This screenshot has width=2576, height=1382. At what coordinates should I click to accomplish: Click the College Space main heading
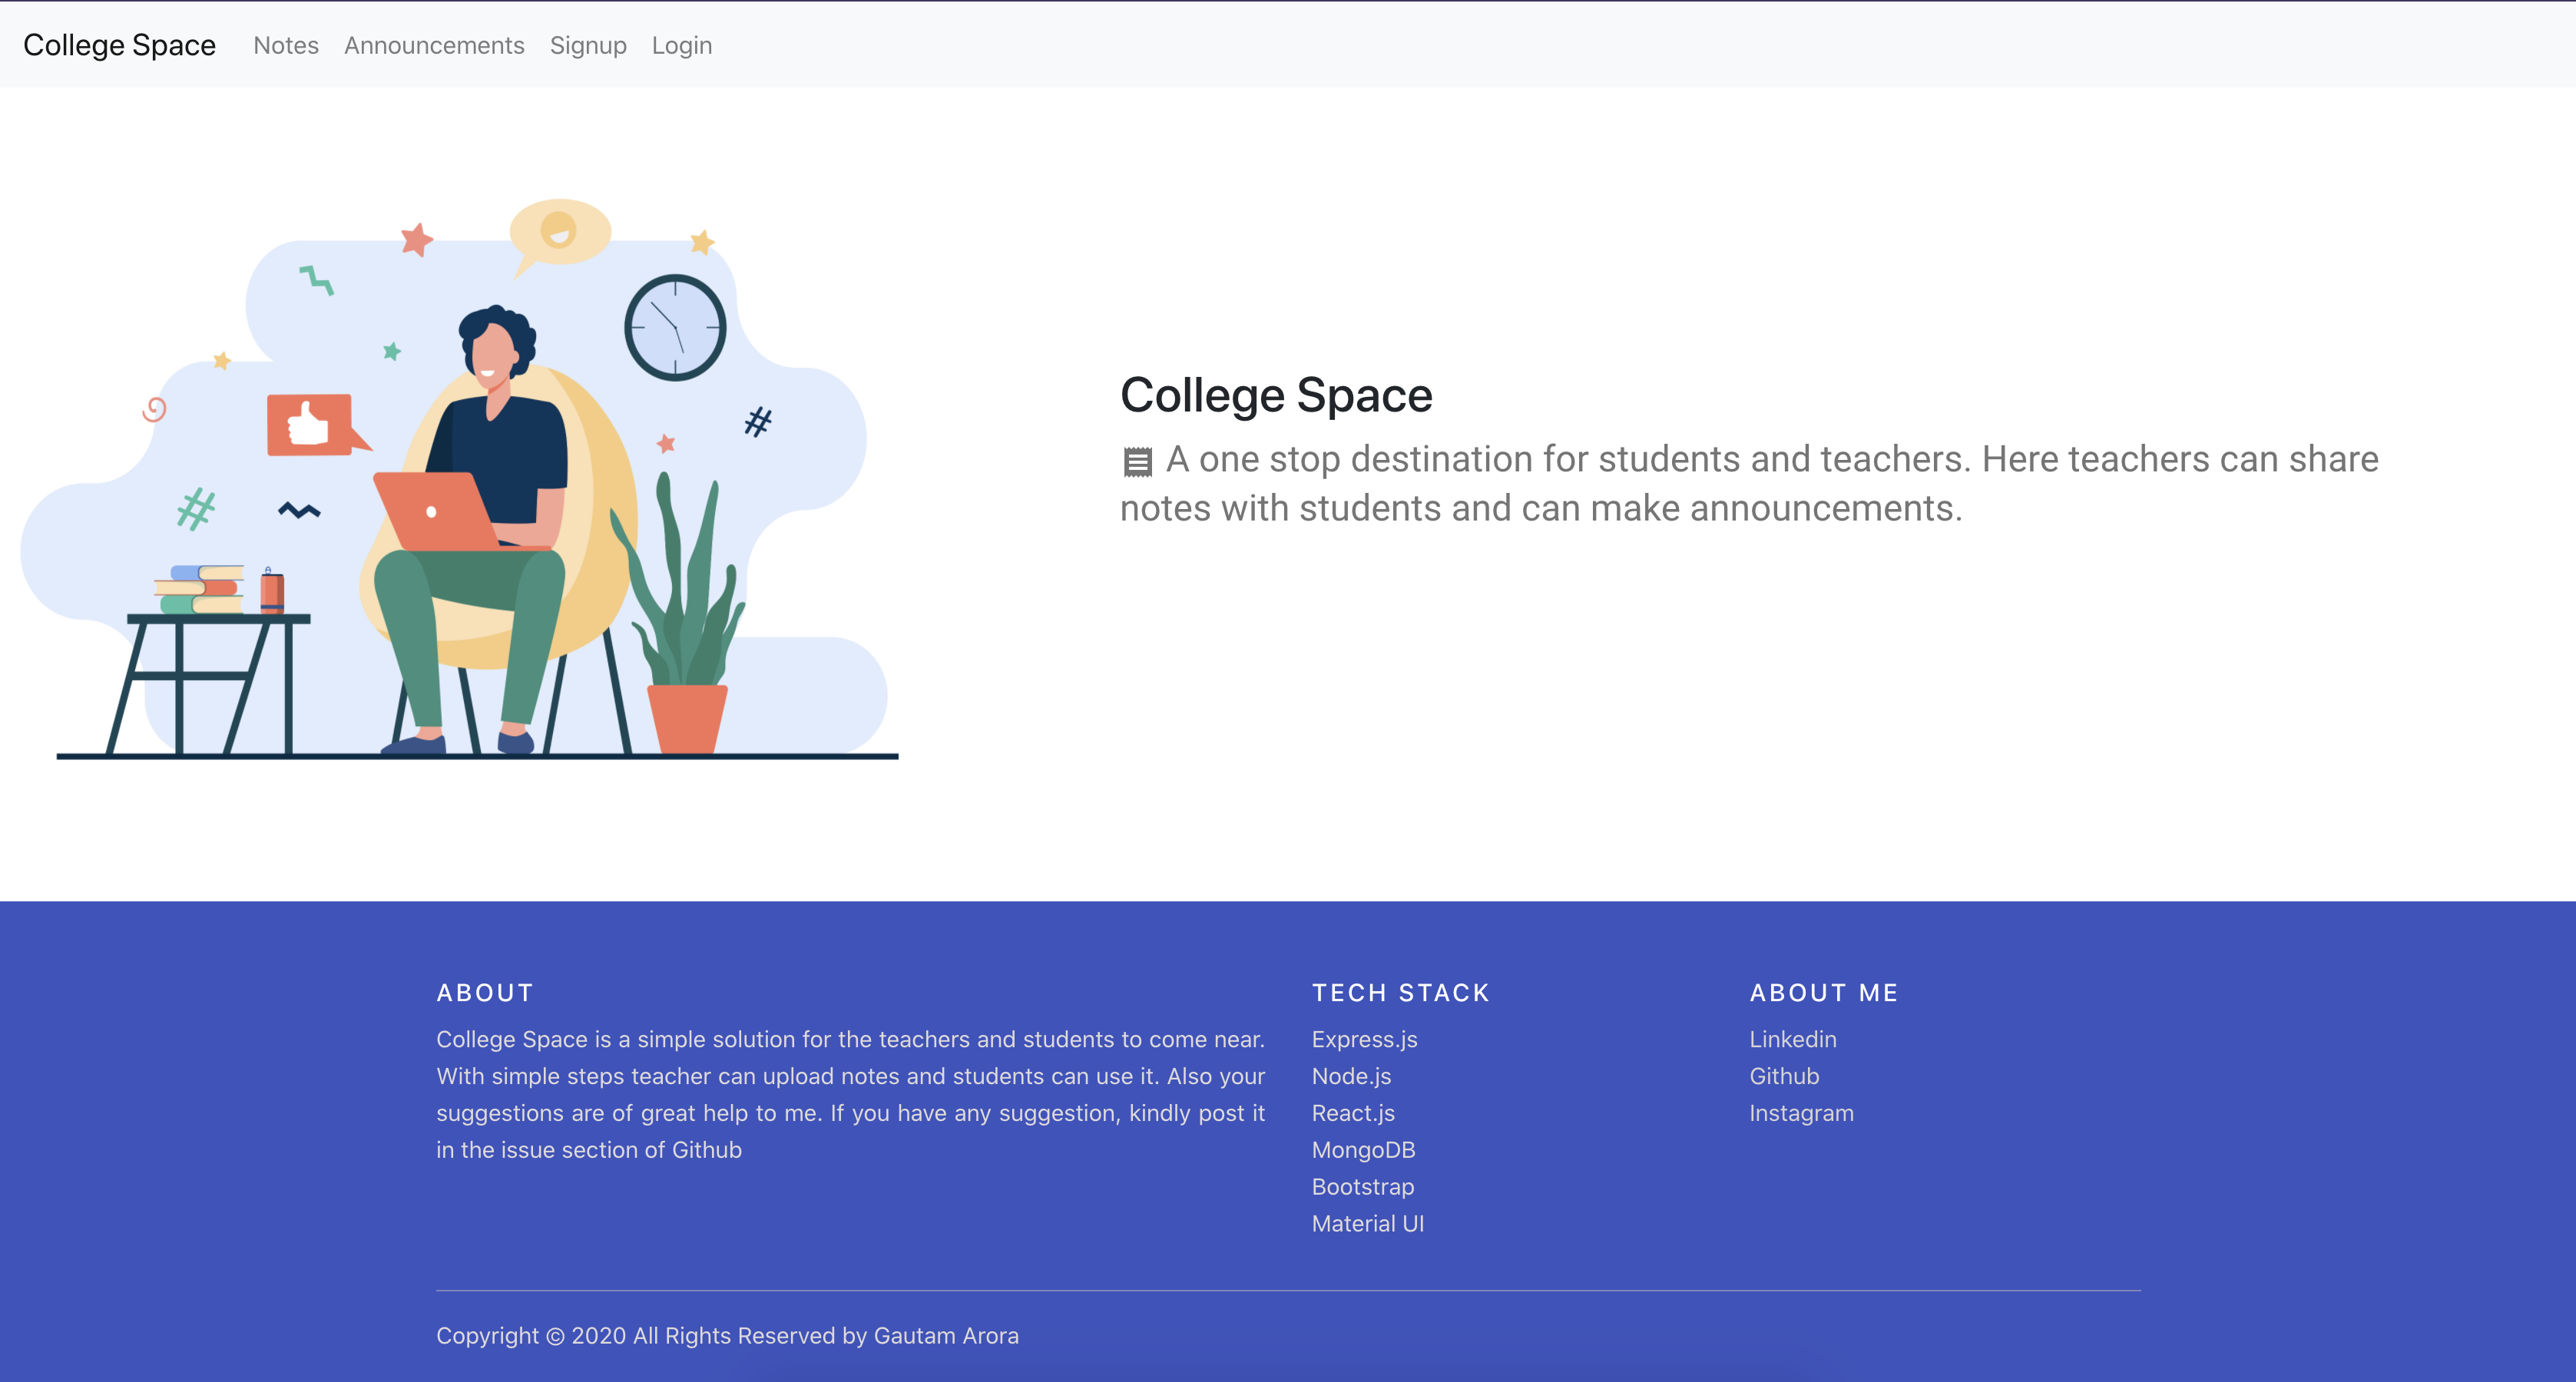tap(1276, 395)
